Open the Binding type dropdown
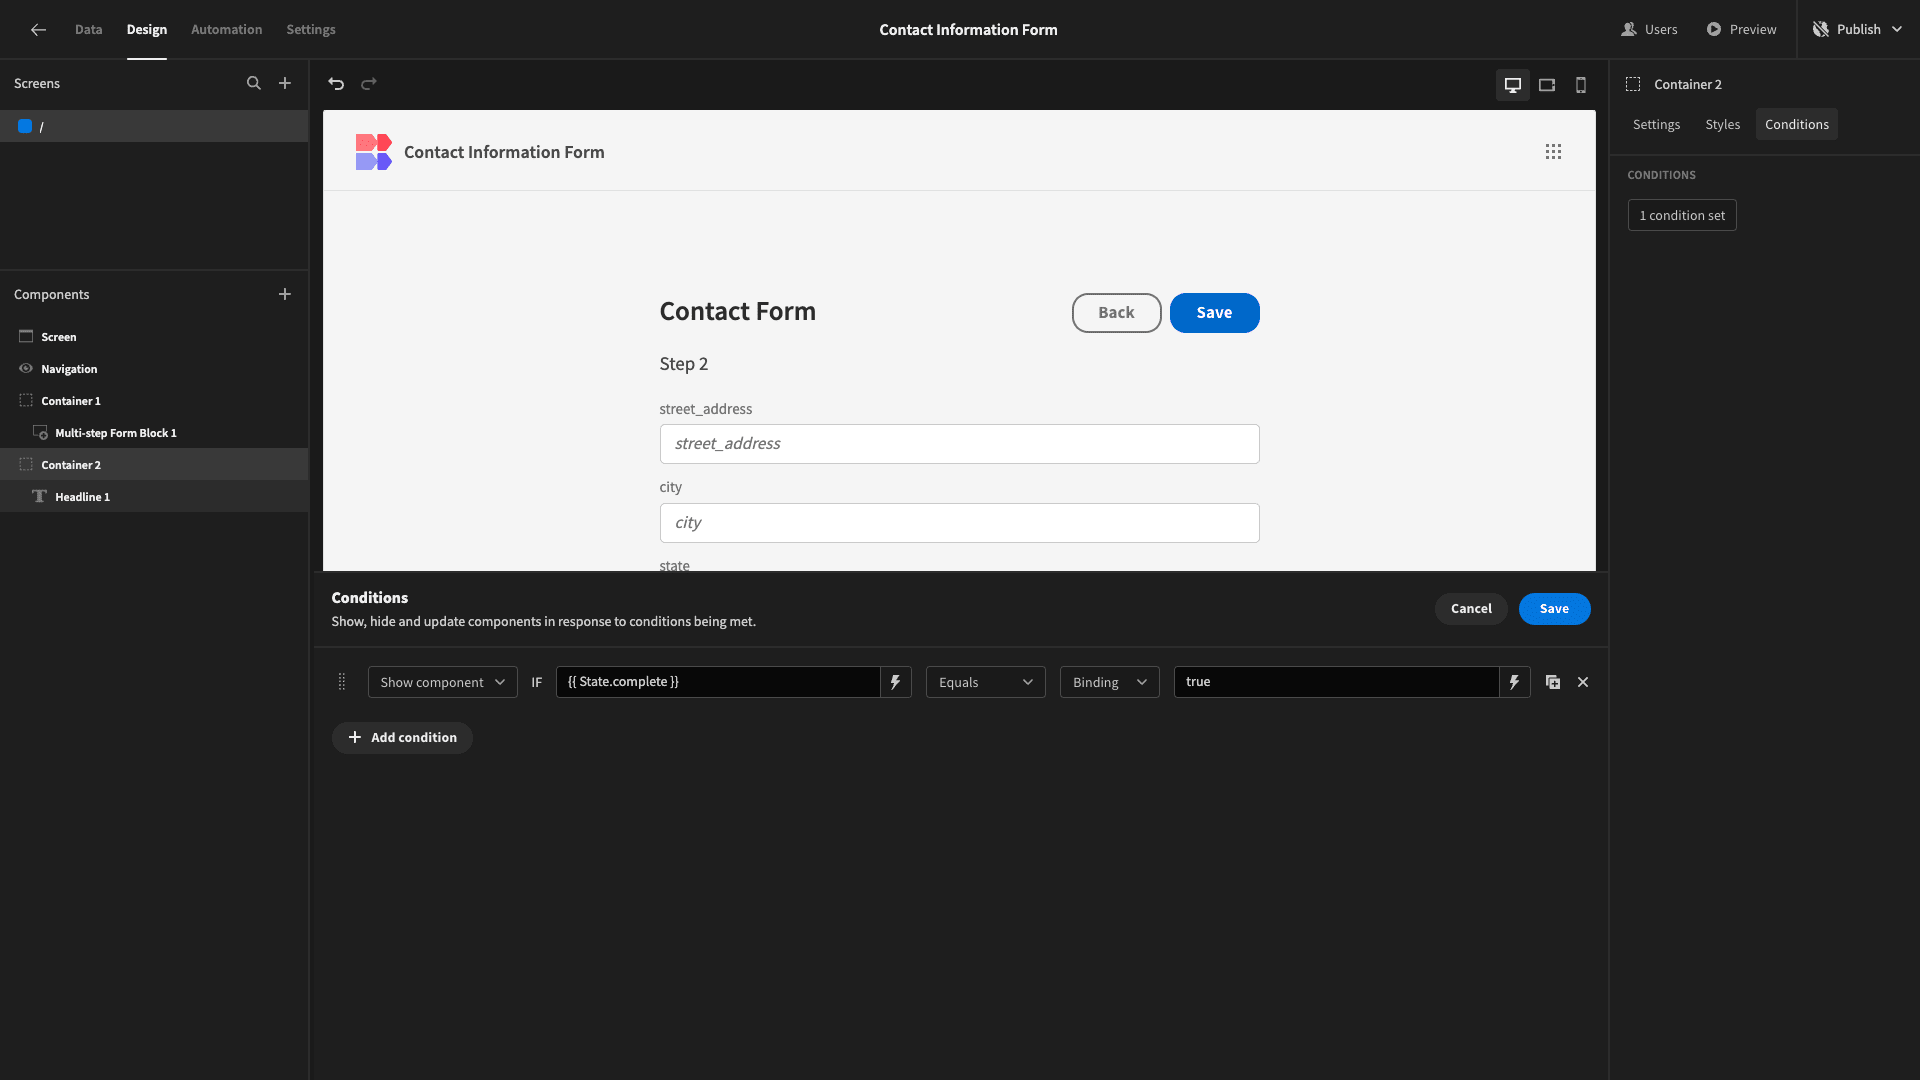Screen dimensions: 1920x1080 (1109, 682)
